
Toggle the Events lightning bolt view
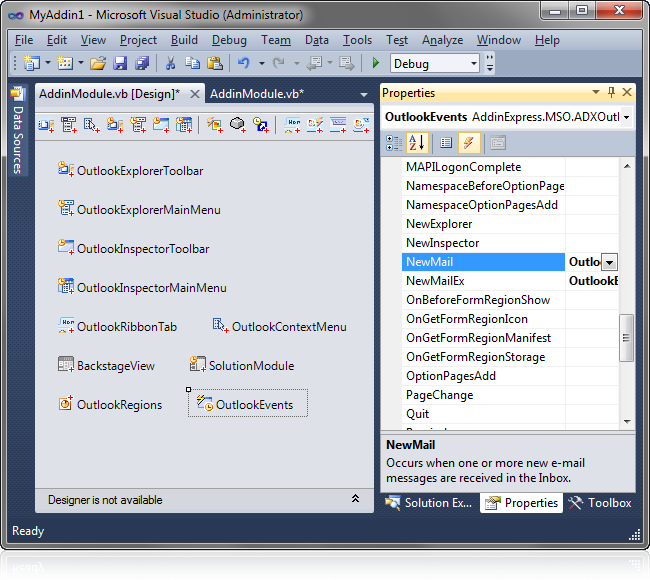[469, 143]
